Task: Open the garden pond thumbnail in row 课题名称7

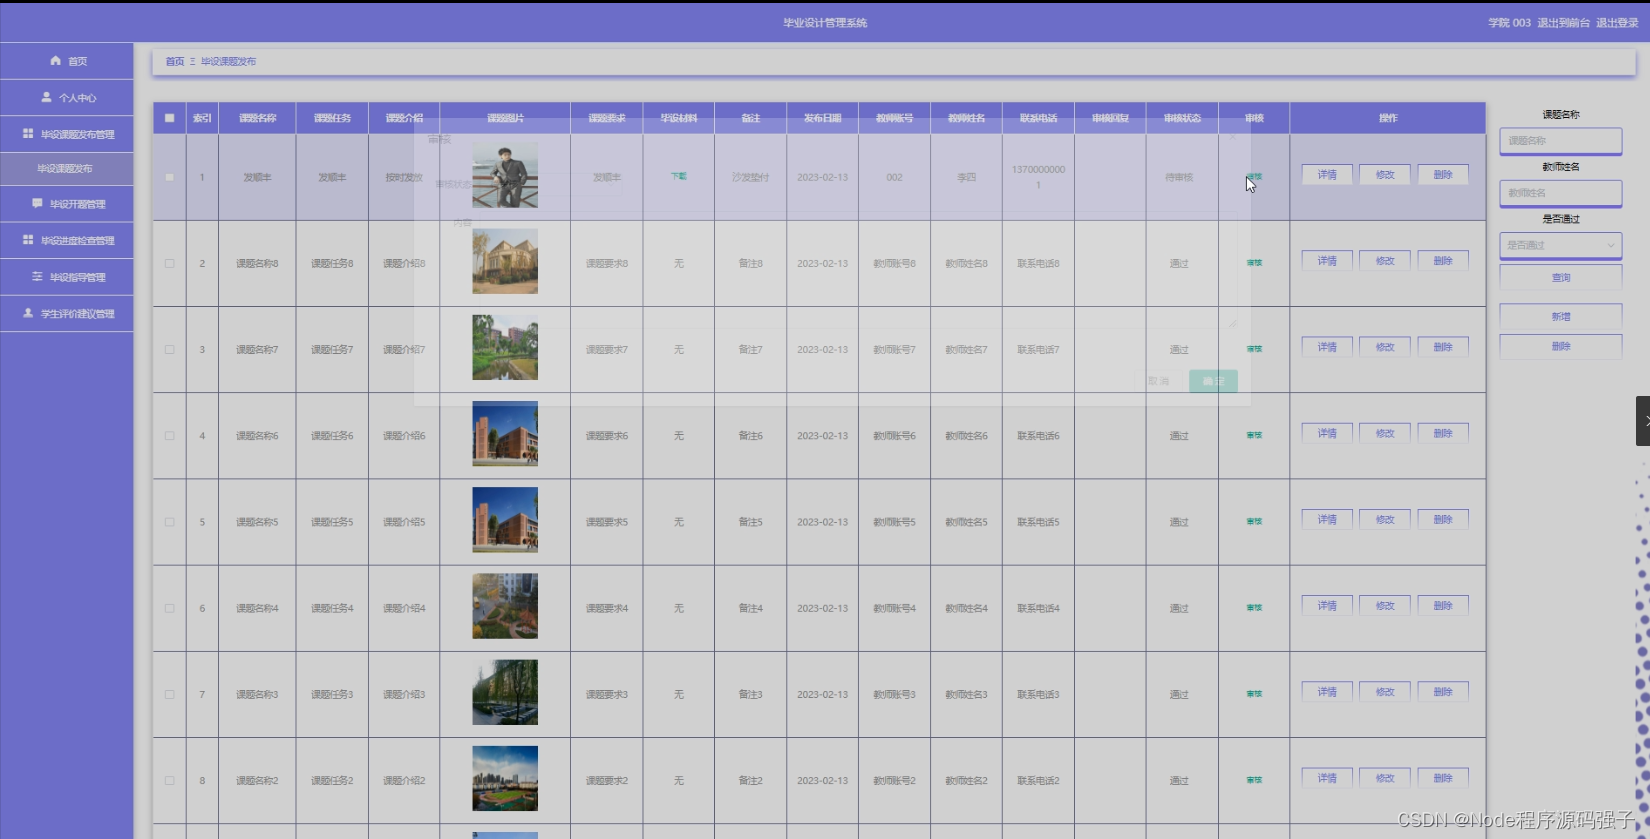Action: (x=505, y=347)
